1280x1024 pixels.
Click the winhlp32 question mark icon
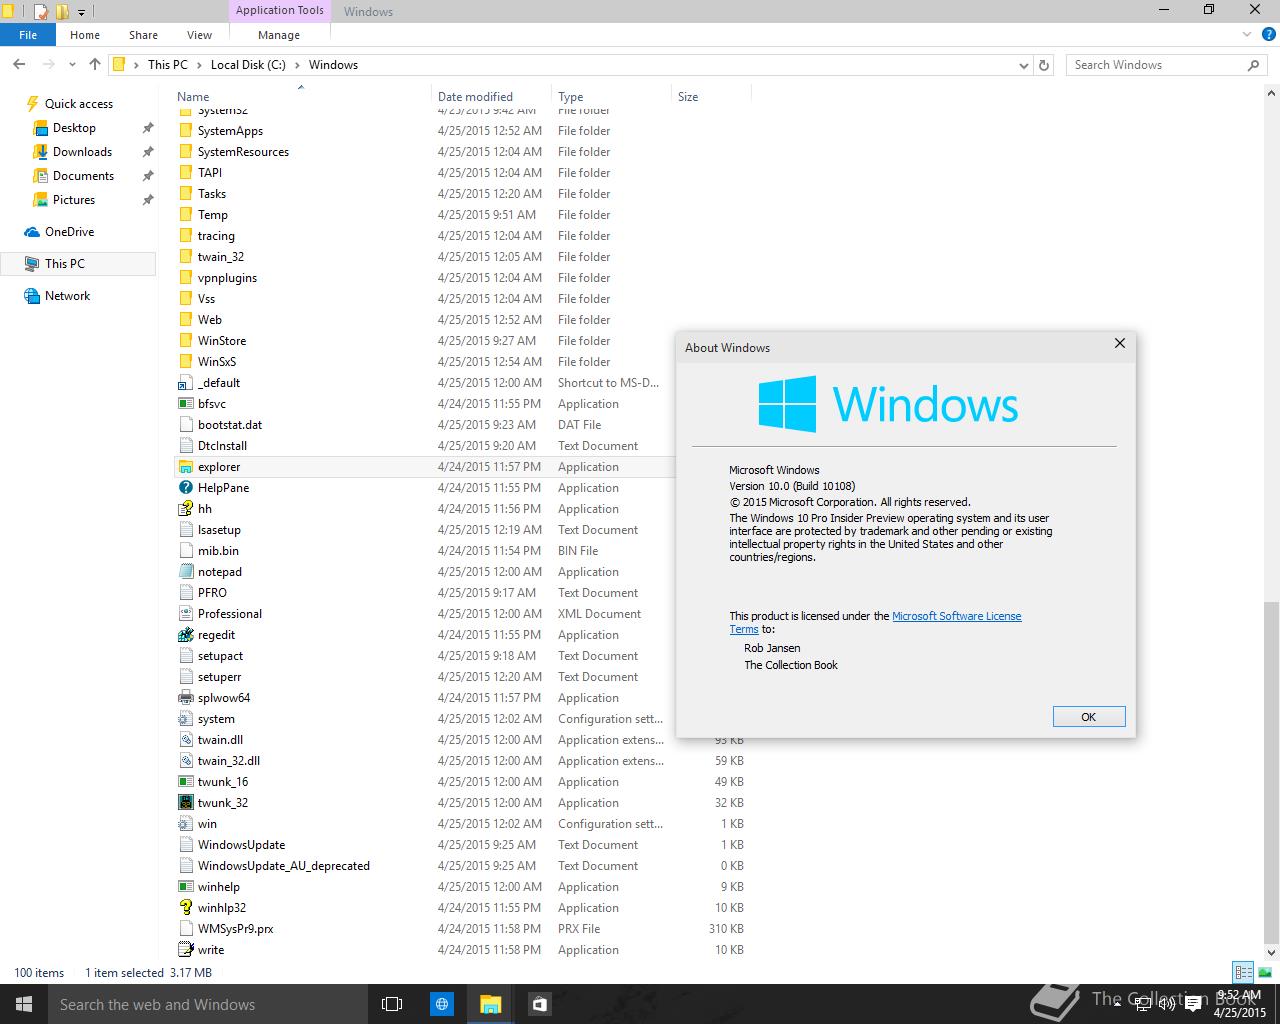point(185,908)
